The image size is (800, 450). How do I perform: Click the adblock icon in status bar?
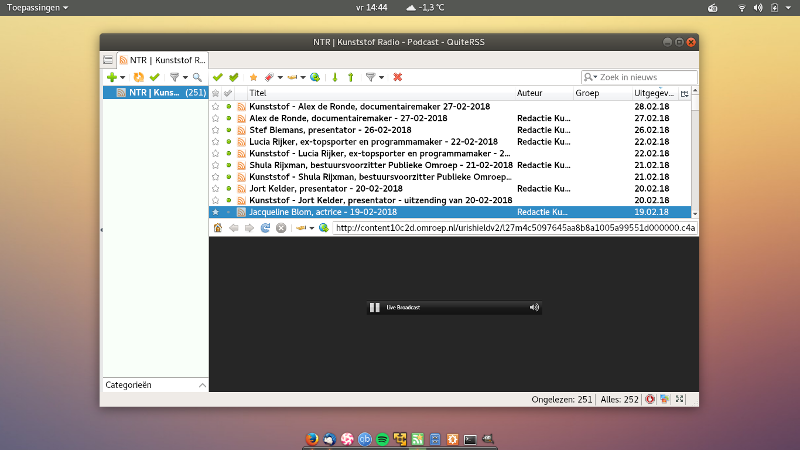(649, 399)
